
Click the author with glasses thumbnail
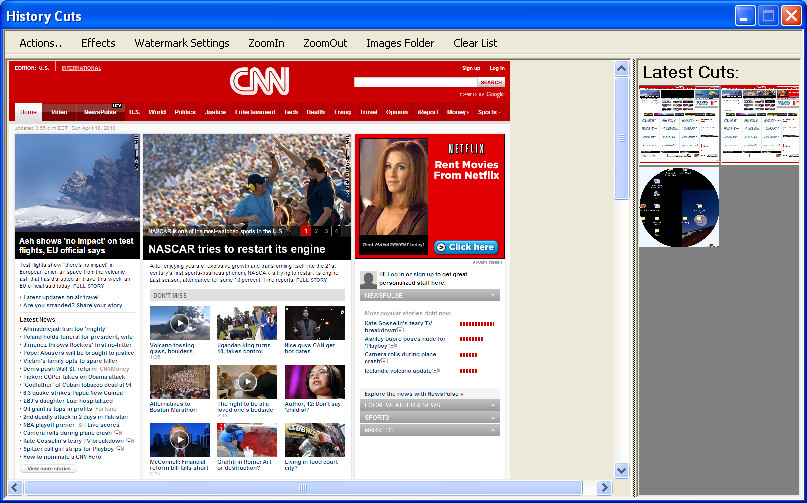(x=314, y=381)
